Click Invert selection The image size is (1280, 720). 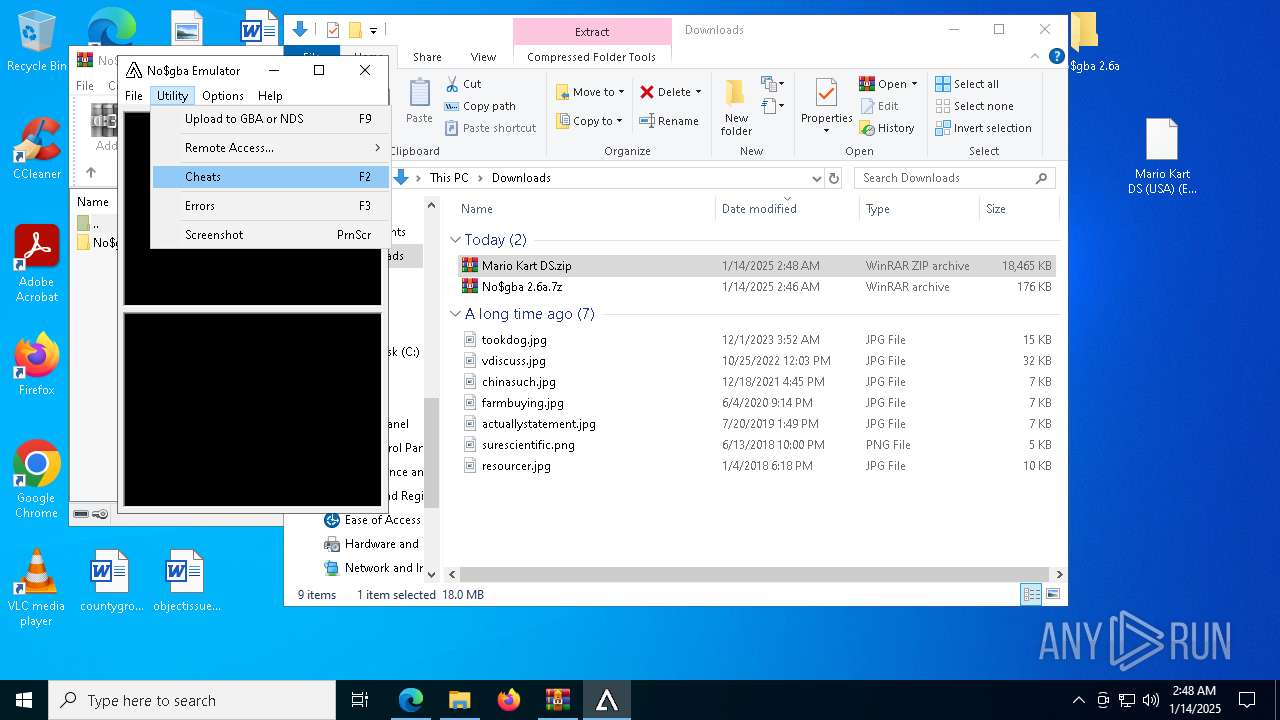click(x=984, y=128)
